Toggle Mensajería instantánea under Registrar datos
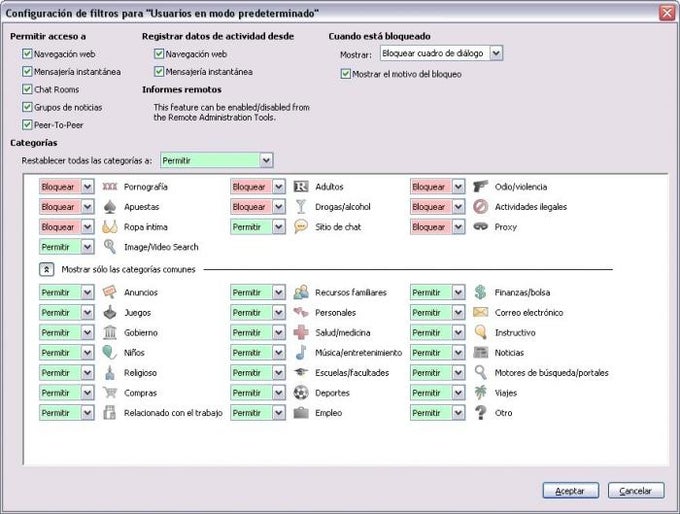This screenshot has height=514, width=680. (x=159, y=72)
